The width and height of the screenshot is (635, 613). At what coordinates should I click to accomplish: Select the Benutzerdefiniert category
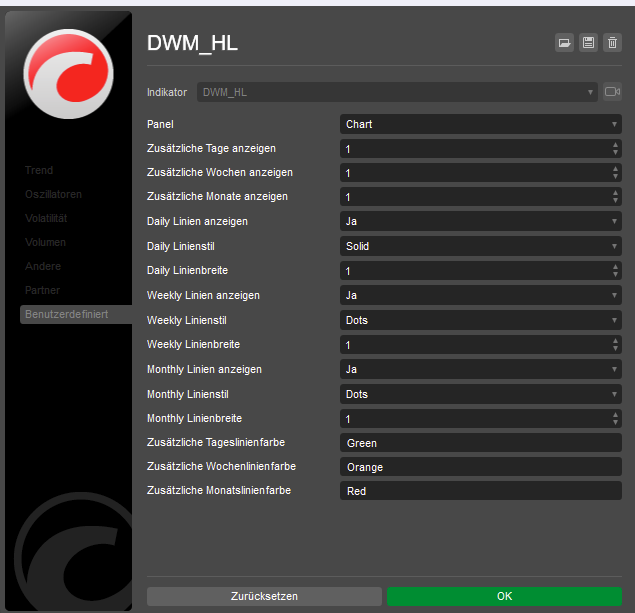66,314
